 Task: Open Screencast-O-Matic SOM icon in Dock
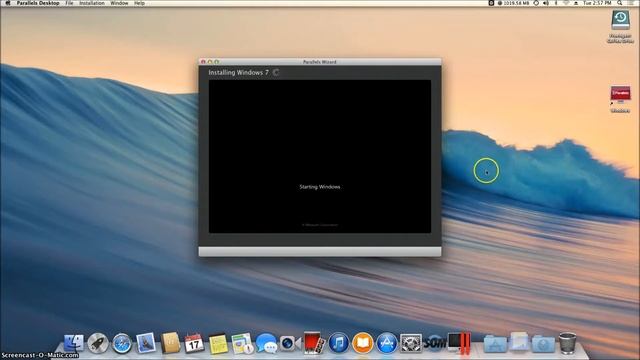pos(434,344)
